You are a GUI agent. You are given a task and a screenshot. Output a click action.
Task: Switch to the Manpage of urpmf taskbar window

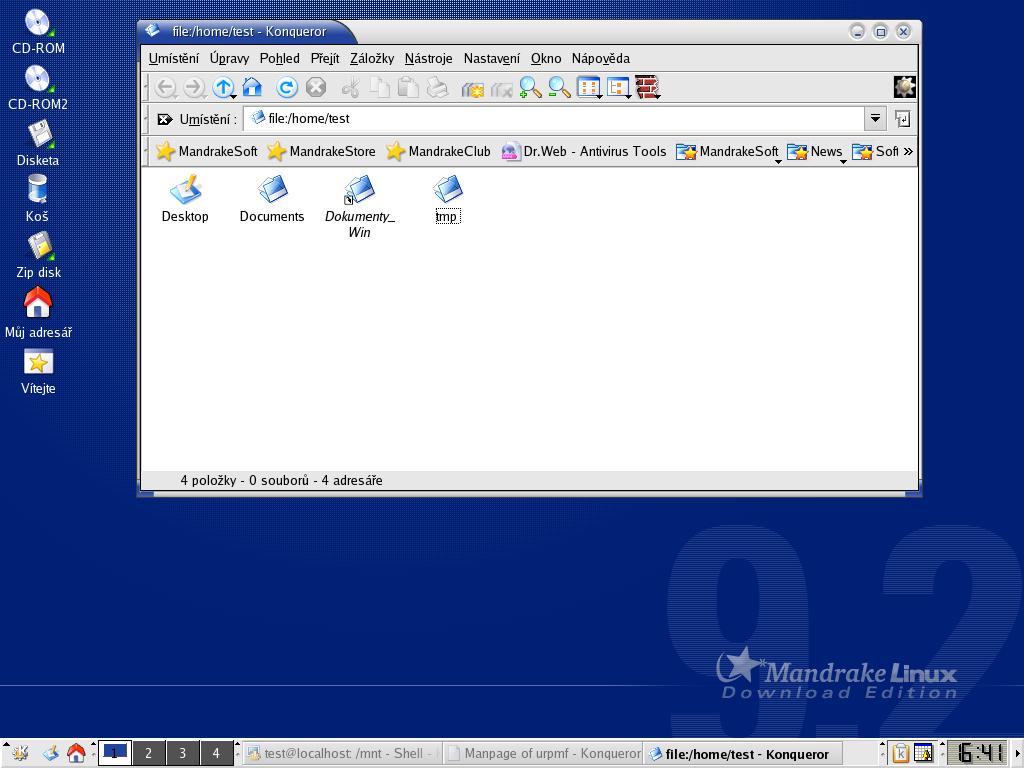tap(543, 753)
